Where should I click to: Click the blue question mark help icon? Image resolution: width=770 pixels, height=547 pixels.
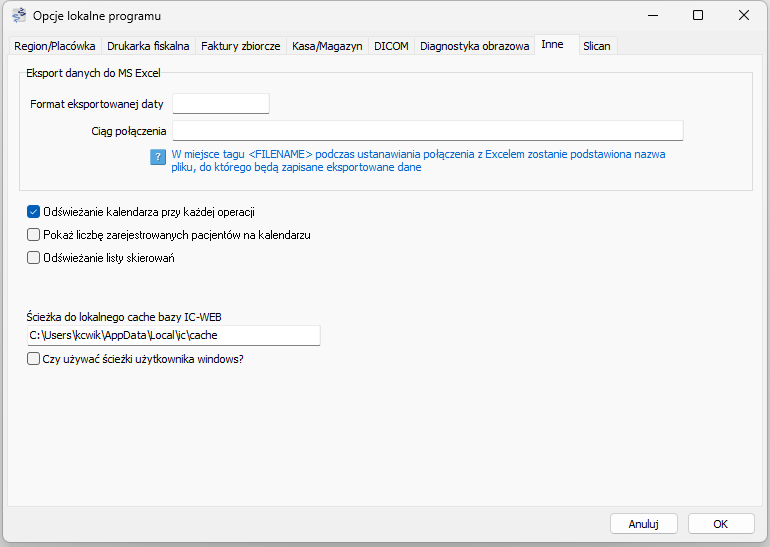157,156
